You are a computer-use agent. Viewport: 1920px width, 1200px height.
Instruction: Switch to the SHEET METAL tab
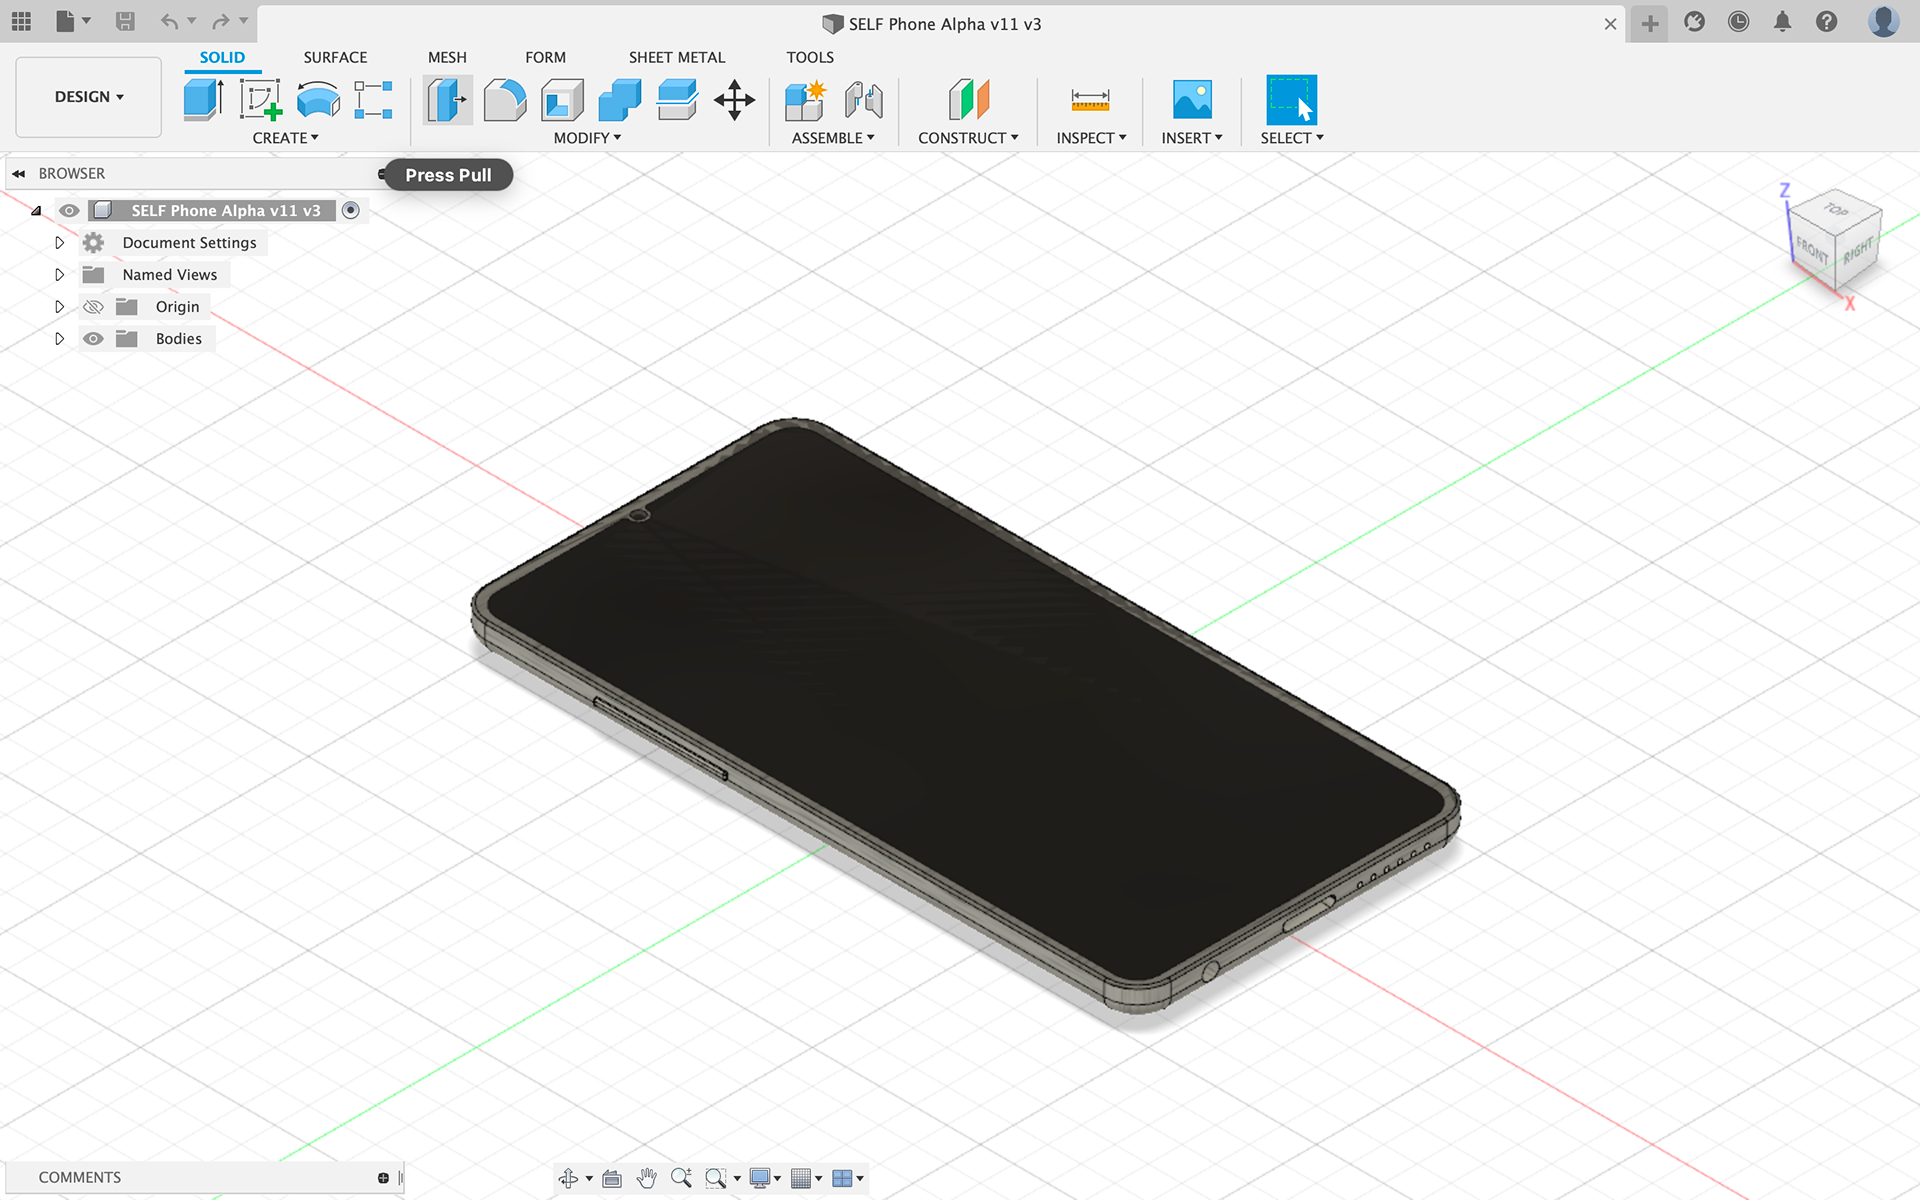point(677,57)
